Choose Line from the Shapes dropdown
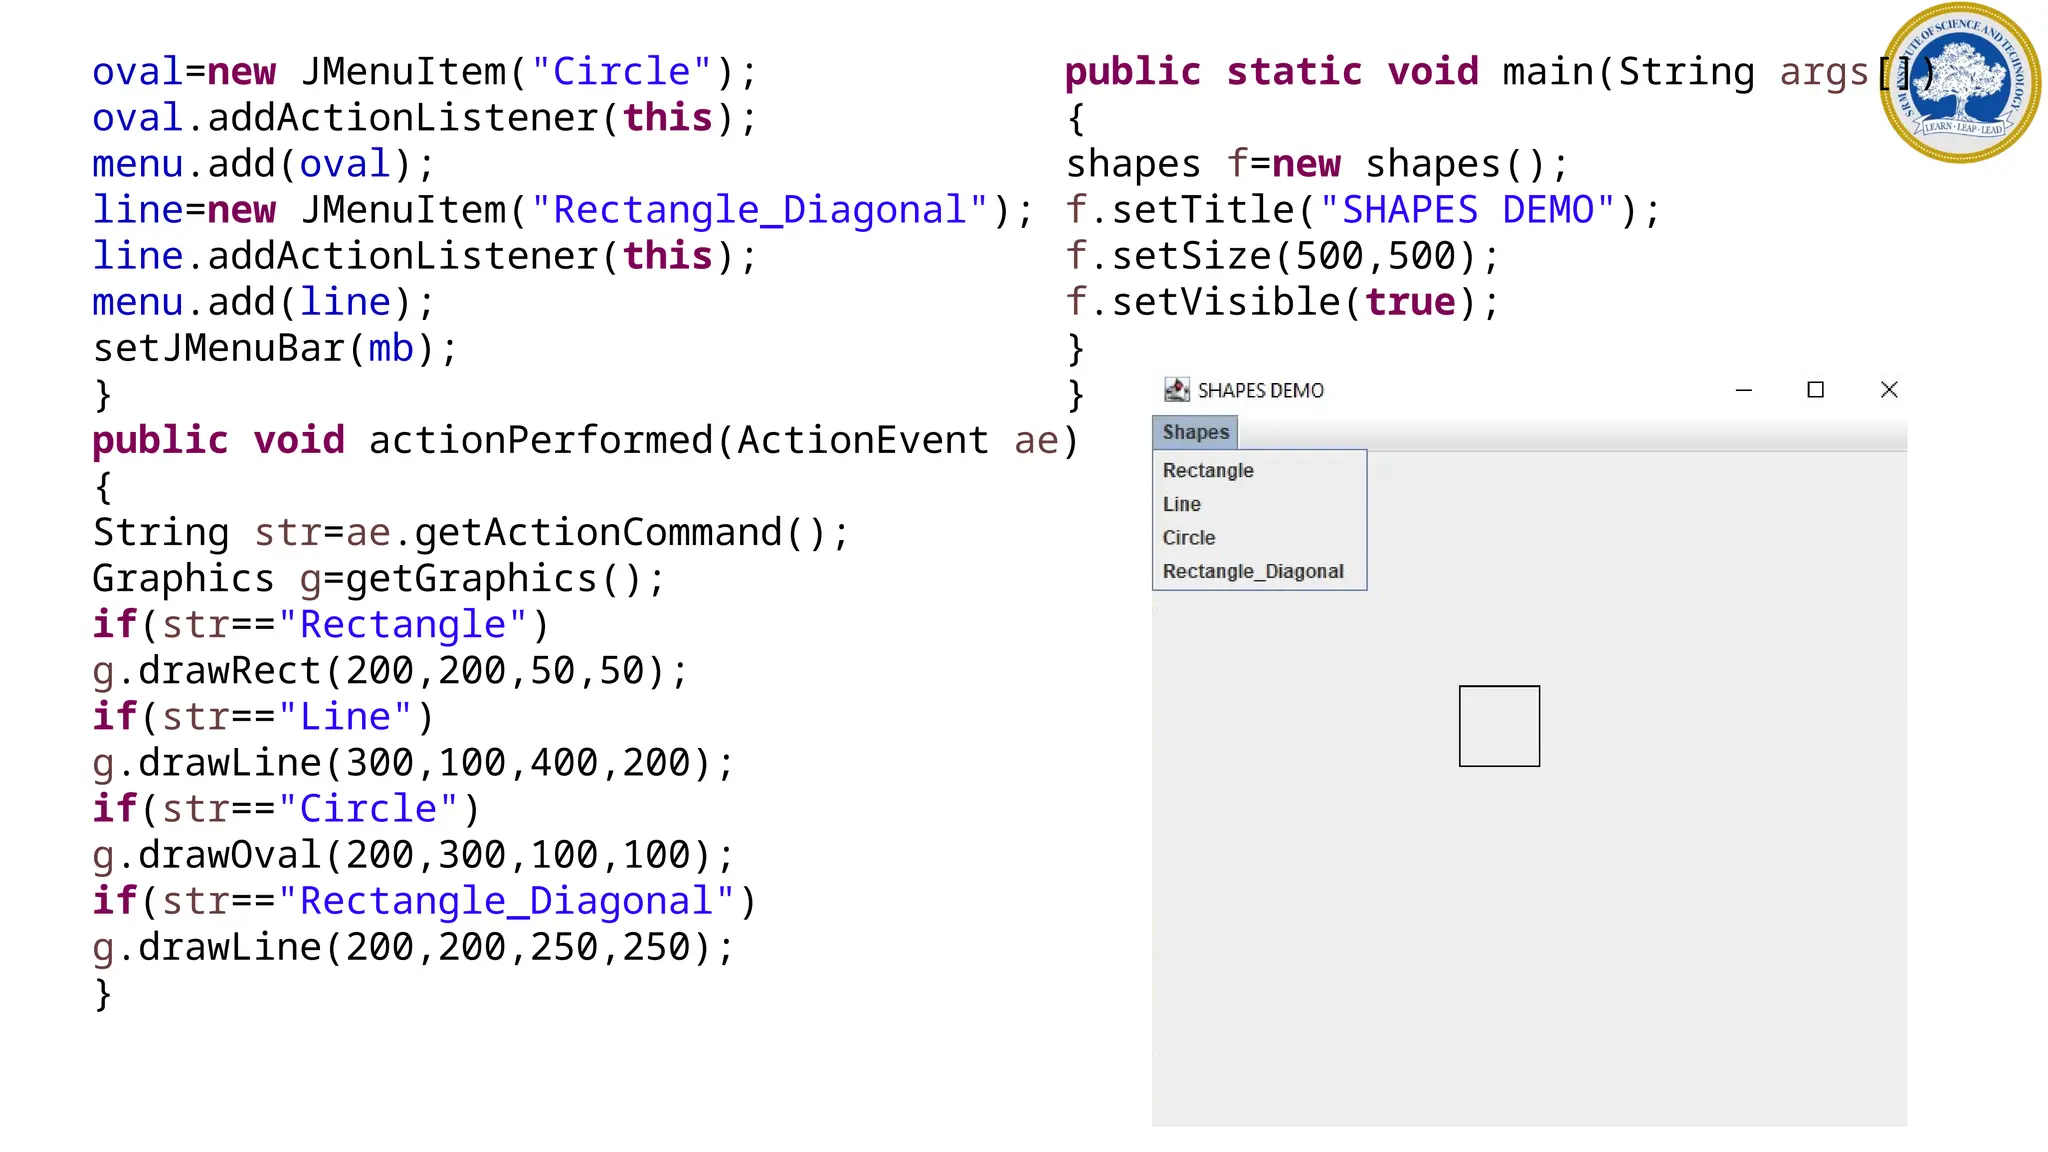The width and height of the screenshot is (2048, 1152). click(1182, 504)
